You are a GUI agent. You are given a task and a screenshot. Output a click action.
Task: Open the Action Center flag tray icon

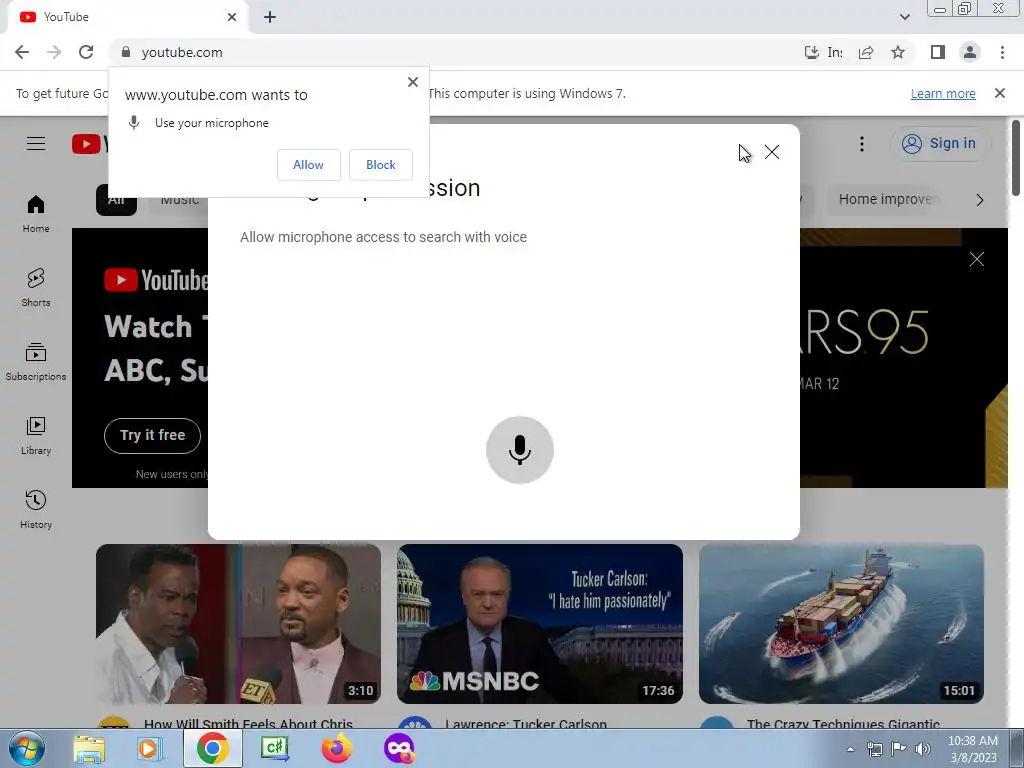899,749
